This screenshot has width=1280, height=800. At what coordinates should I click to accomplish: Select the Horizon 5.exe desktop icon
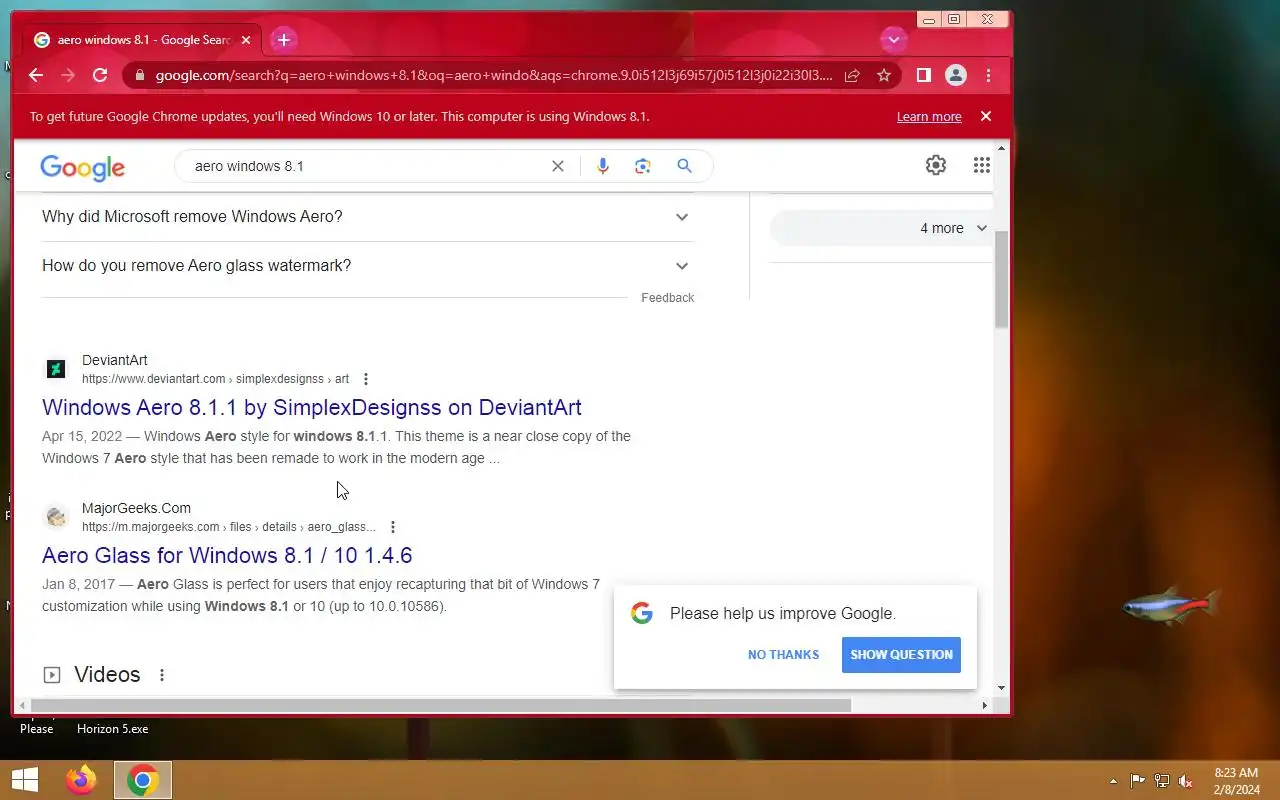(x=113, y=729)
